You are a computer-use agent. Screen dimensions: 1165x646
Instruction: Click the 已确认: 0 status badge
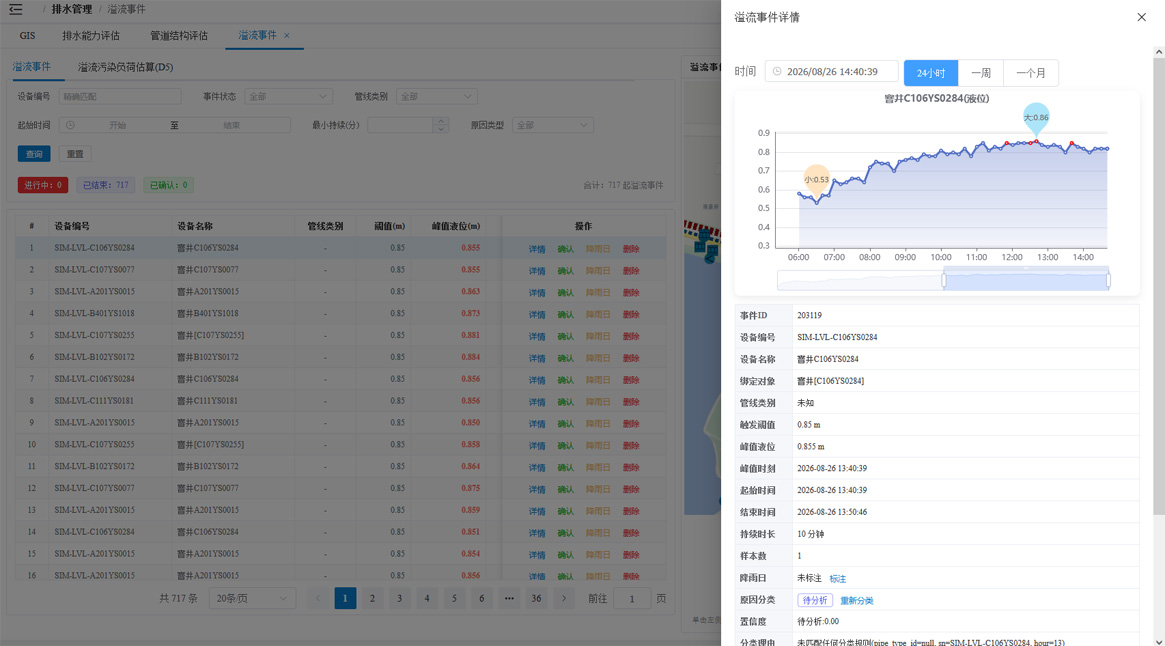169,185
